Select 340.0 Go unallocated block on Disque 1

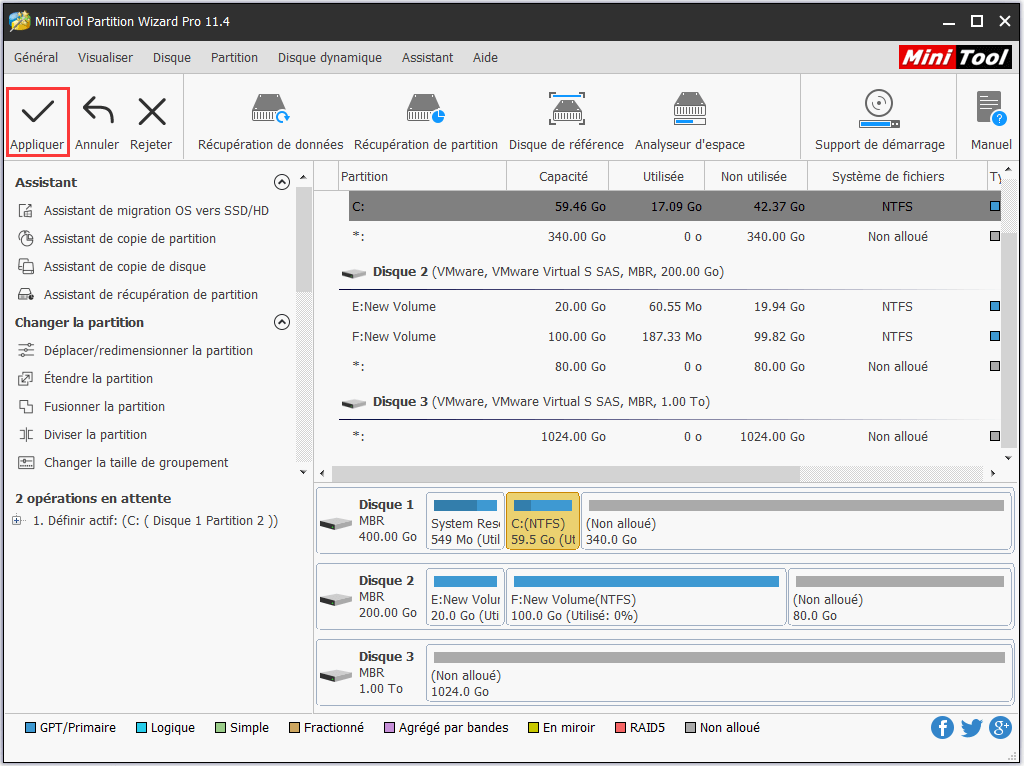(796, 521)
